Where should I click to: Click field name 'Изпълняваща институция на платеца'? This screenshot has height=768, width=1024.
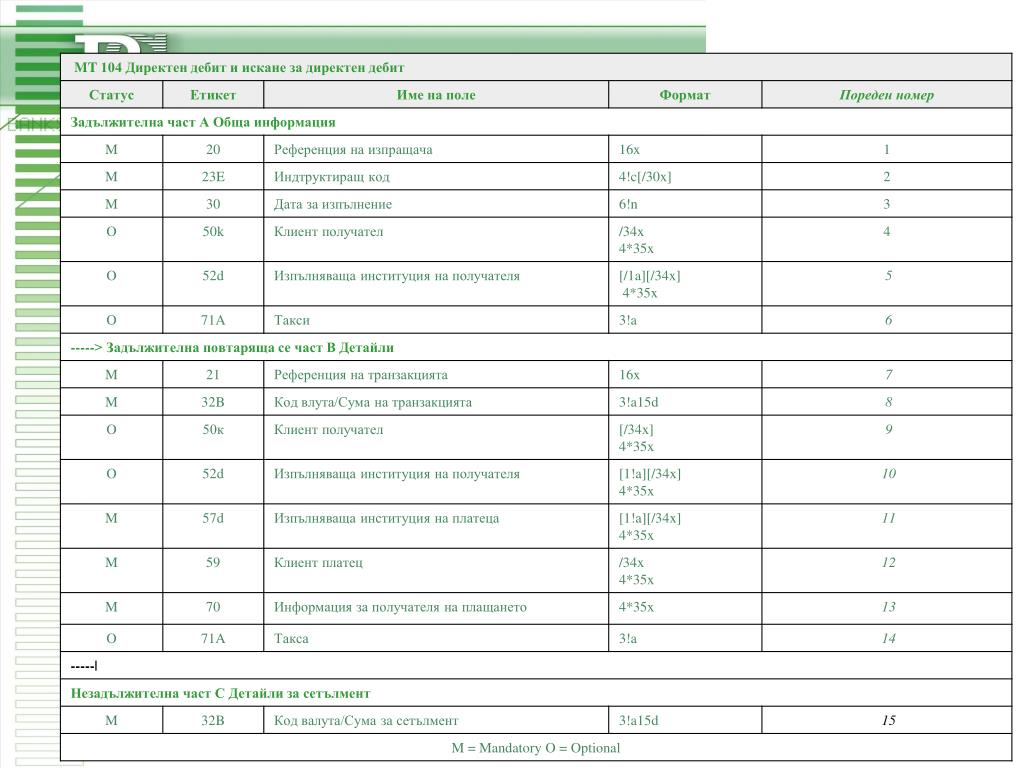(386, 519)
